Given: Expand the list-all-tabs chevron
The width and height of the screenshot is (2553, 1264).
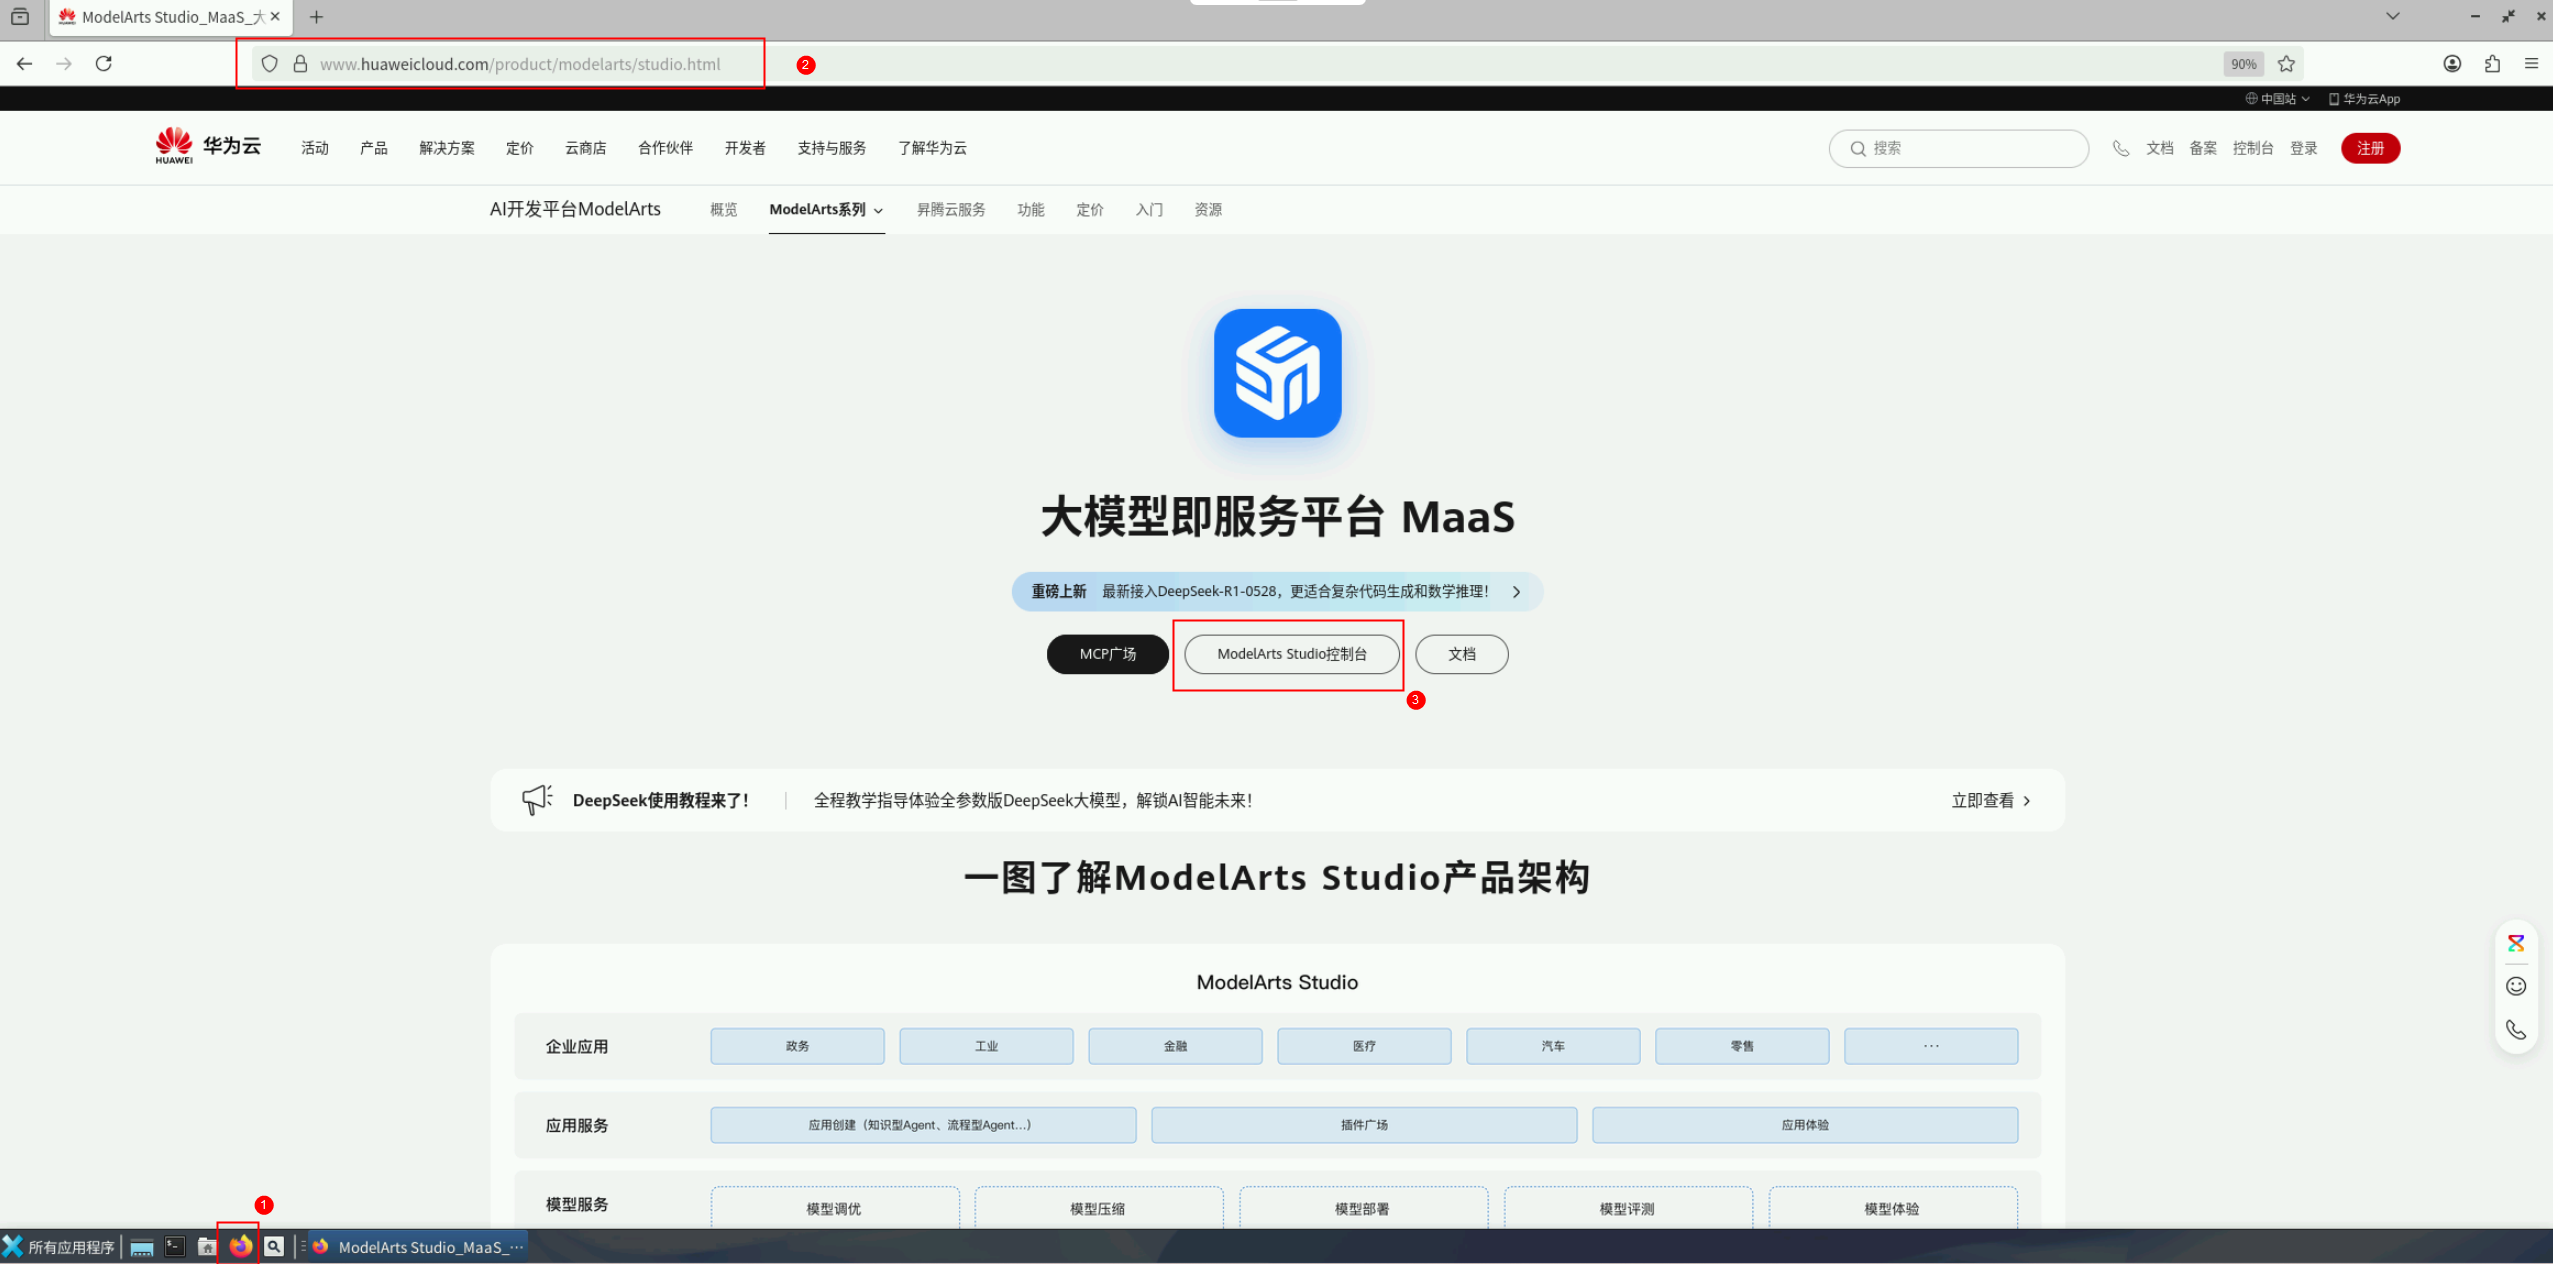Looking at the screenshot, I should [x=2392, y=16].
